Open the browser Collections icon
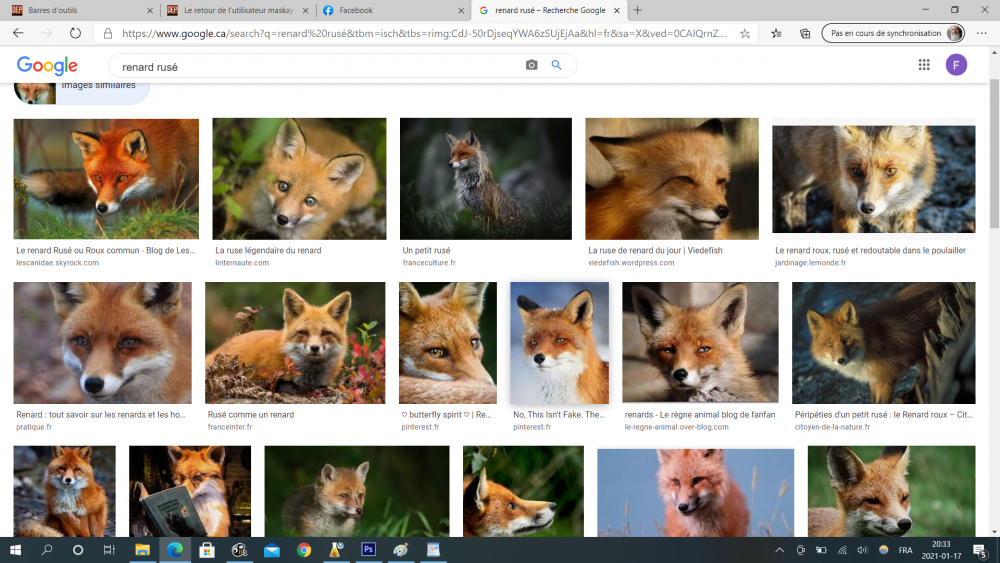 [x=805, y=33]
